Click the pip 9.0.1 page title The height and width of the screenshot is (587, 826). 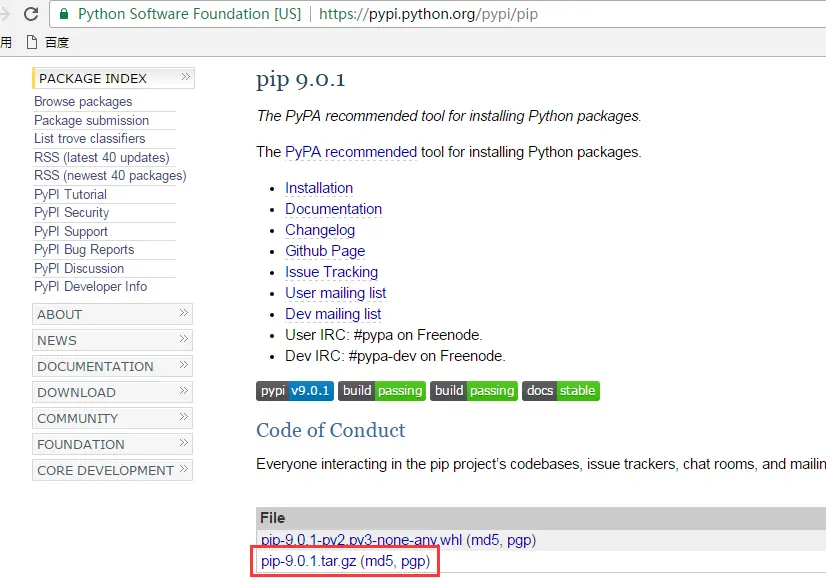(301, 80)
